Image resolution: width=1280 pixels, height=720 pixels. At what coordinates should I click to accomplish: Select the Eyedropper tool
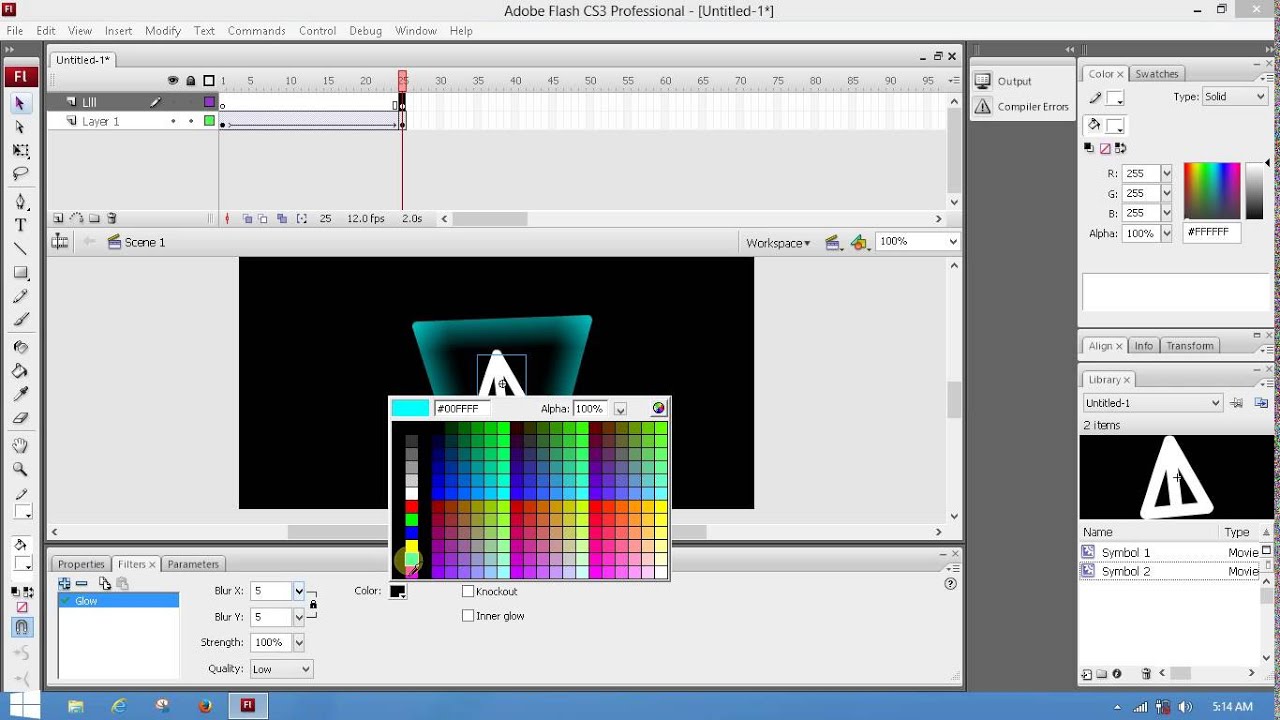click(x=20, y=394)
